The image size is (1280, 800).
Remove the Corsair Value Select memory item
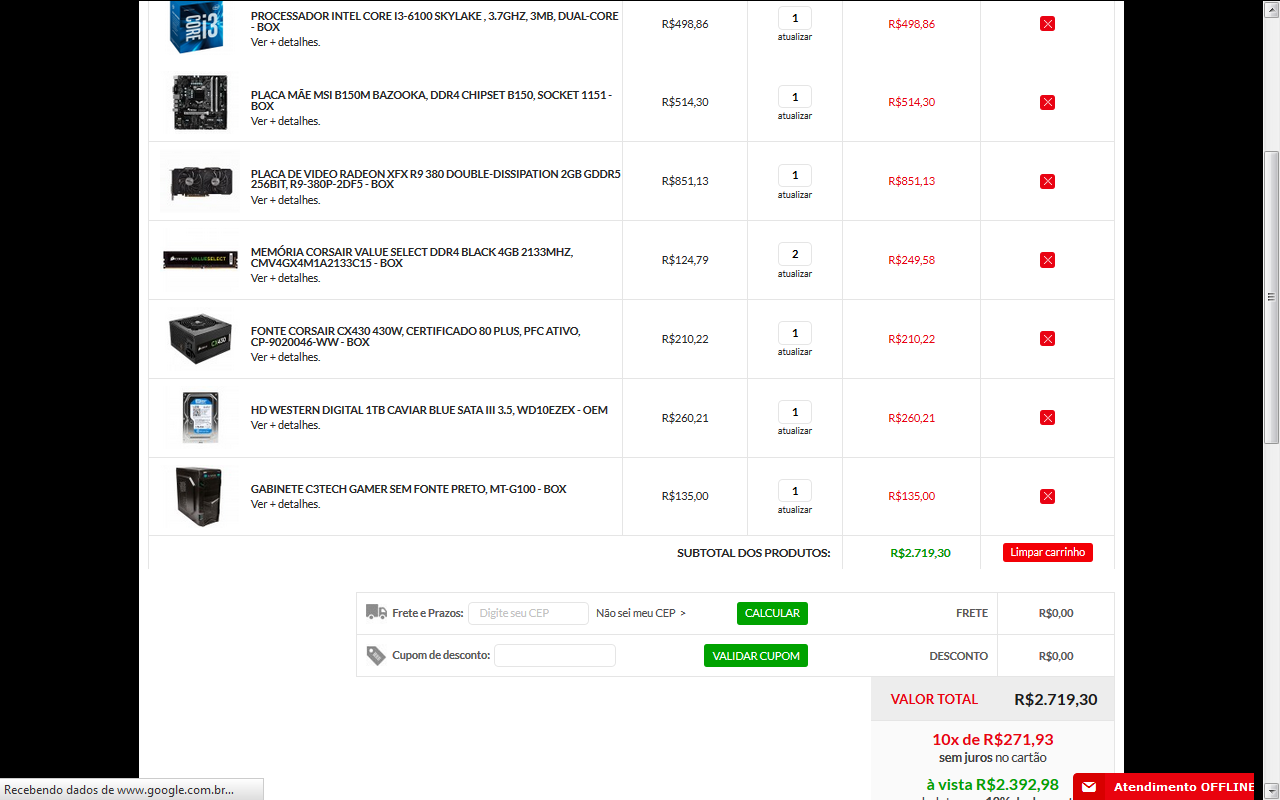click(x=1047, y=260)
